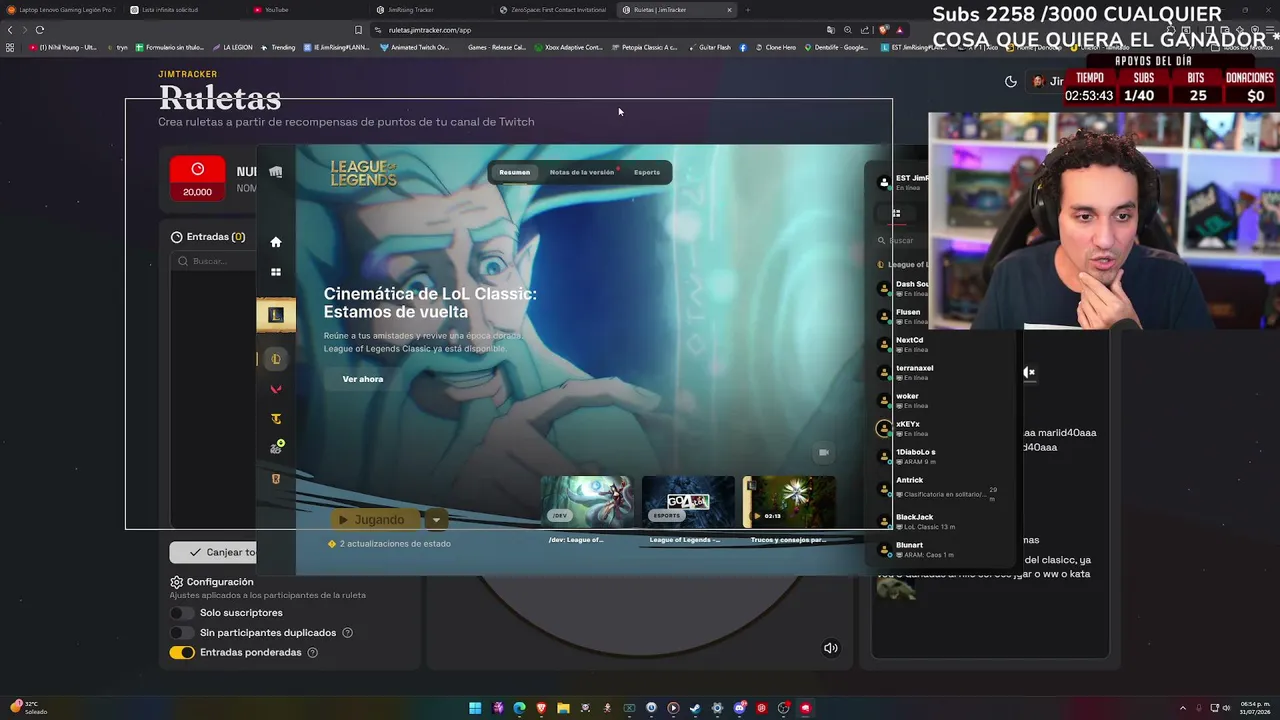Open Notas de la versión tab
This screenshot has width=1280, height=720.
(582, 172)
